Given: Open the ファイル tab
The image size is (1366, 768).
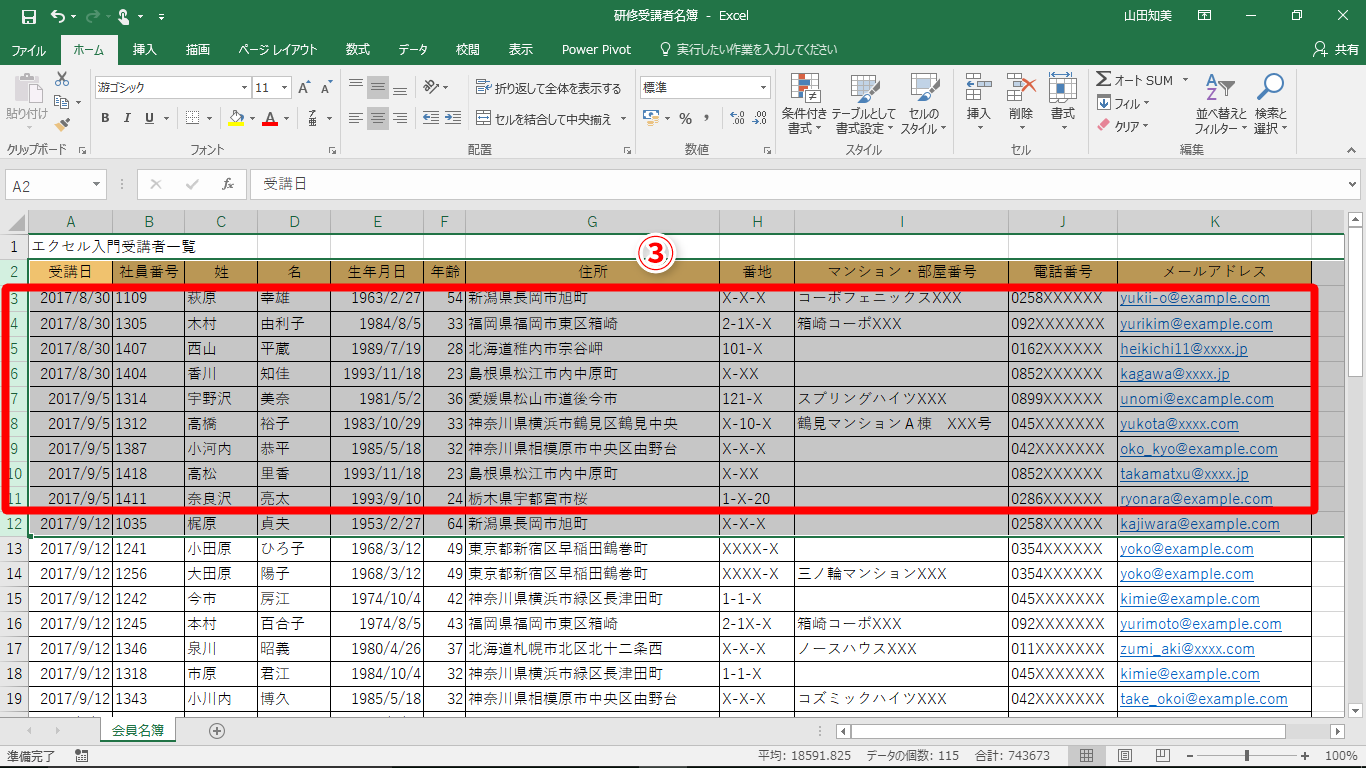Looking at the screenshot, I should pyautogui.click(x=28, y=49).
